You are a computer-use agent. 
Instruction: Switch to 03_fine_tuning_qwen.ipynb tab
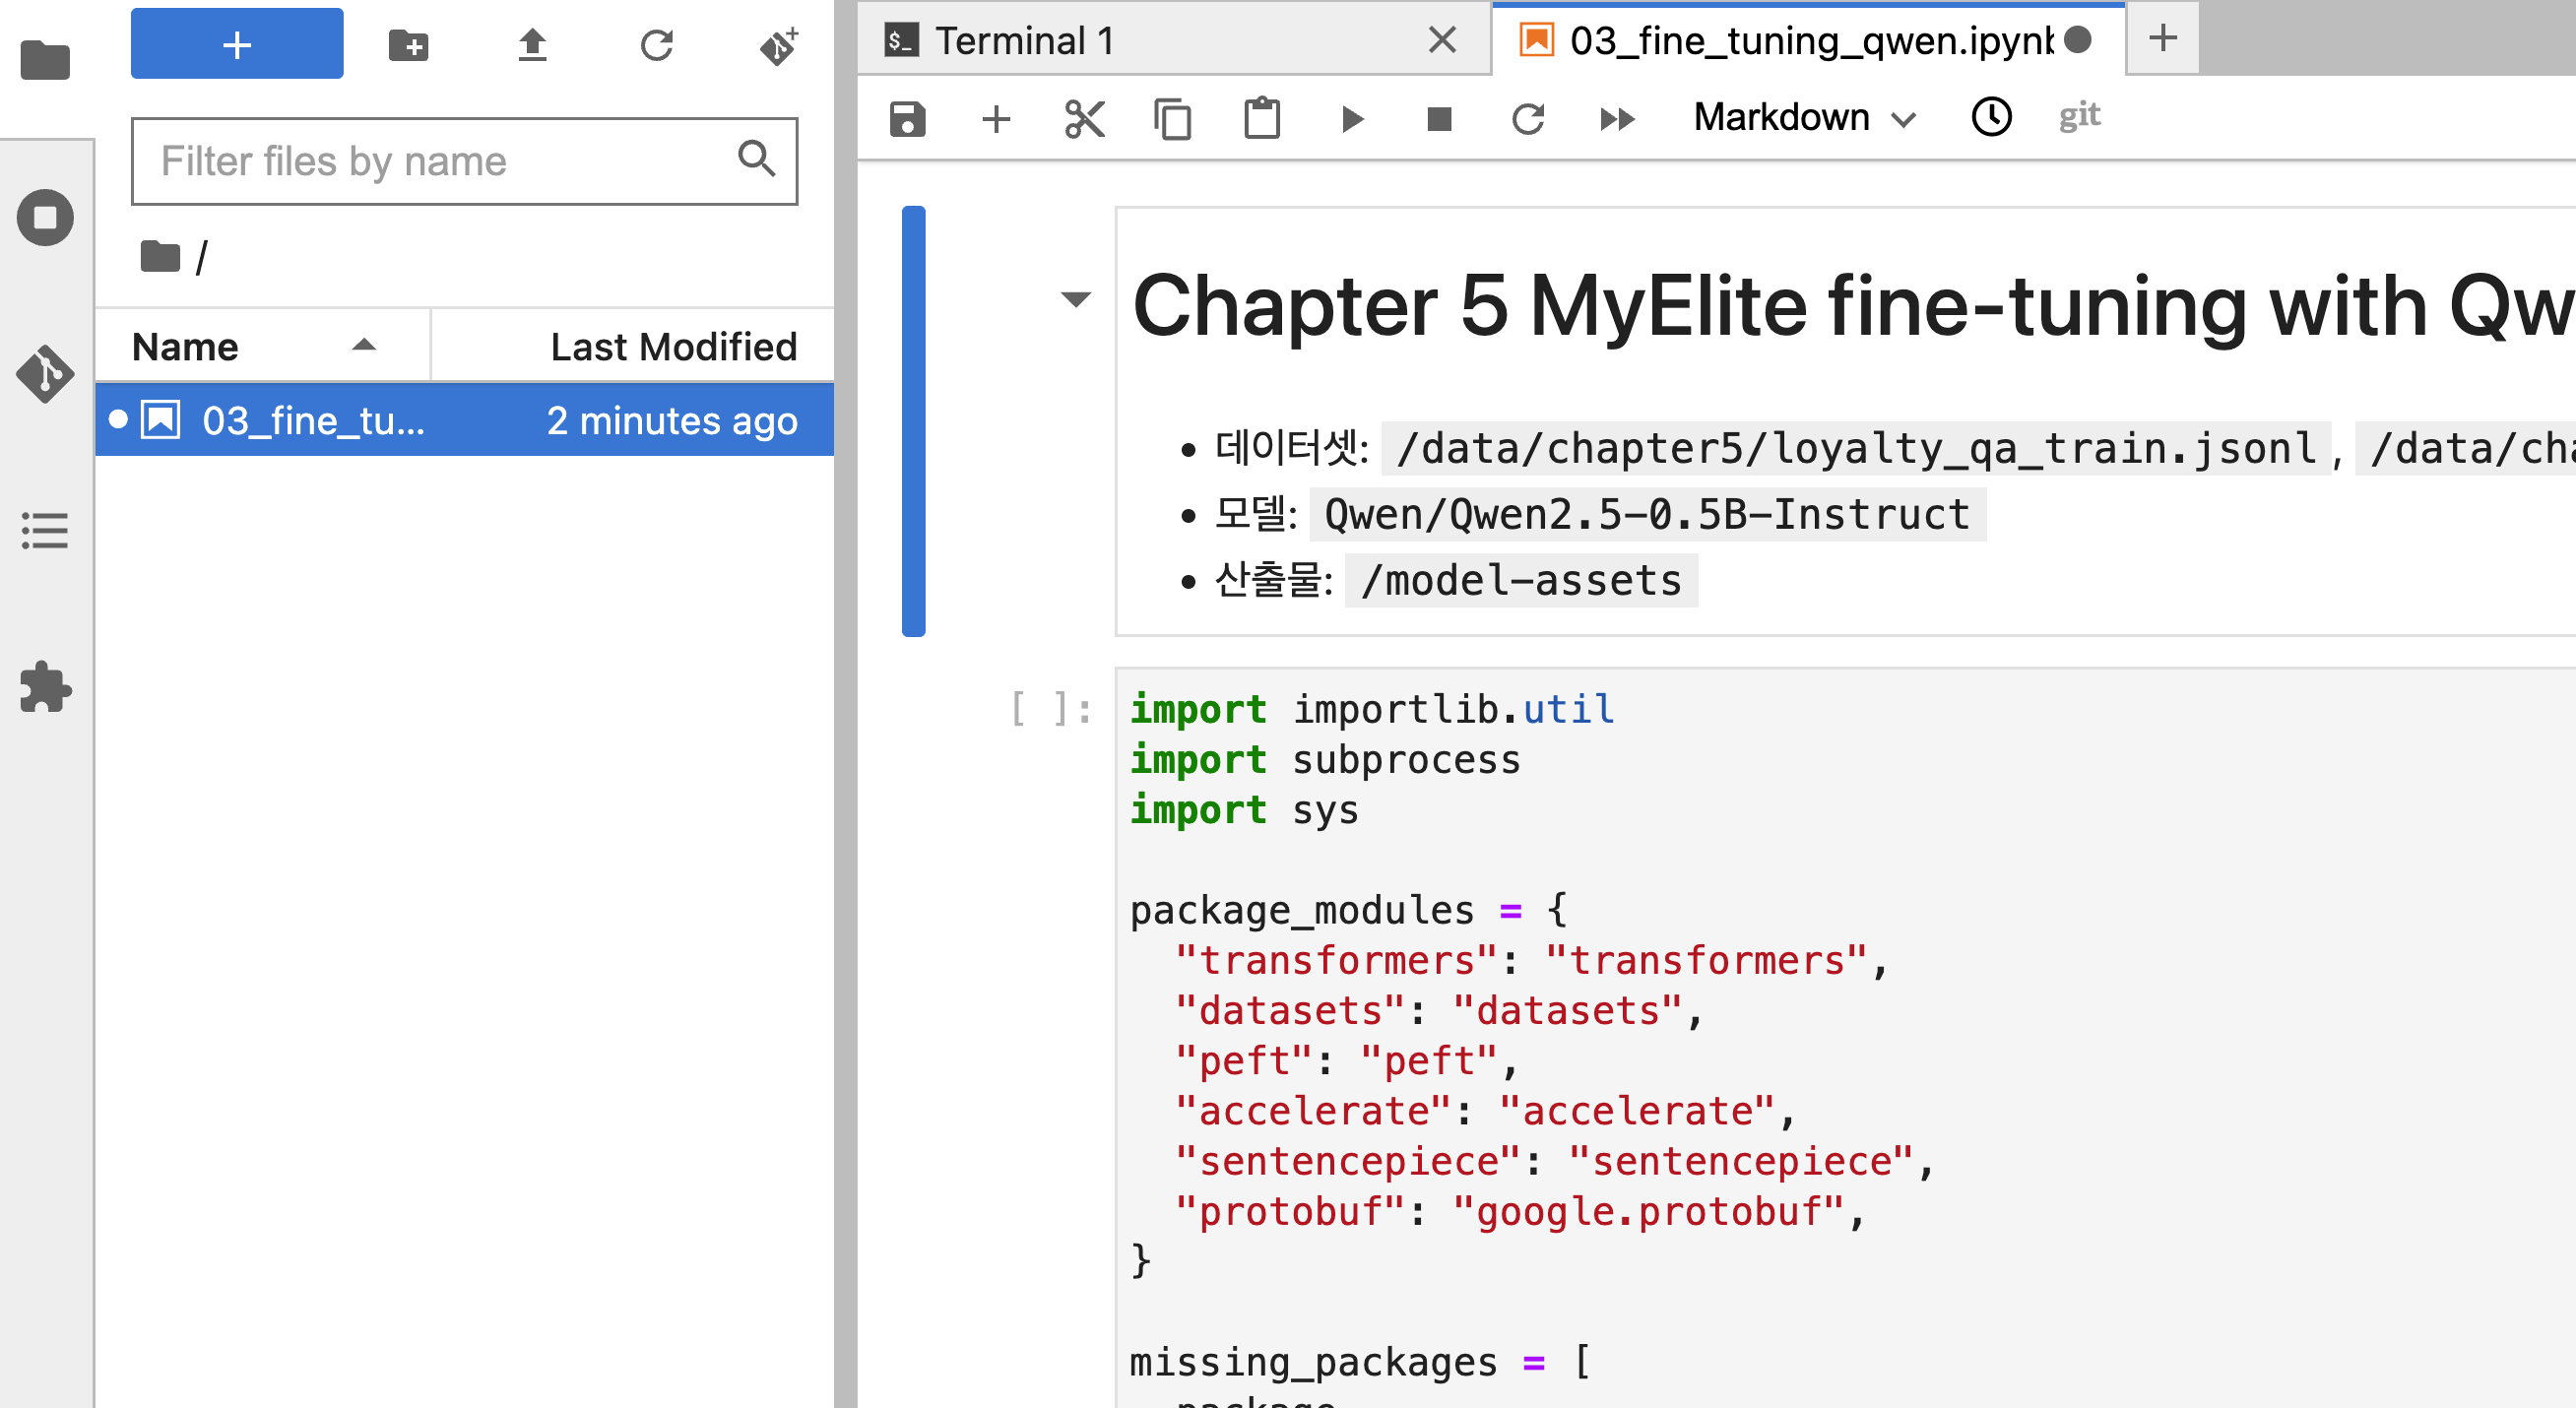tap(1810, 41)
